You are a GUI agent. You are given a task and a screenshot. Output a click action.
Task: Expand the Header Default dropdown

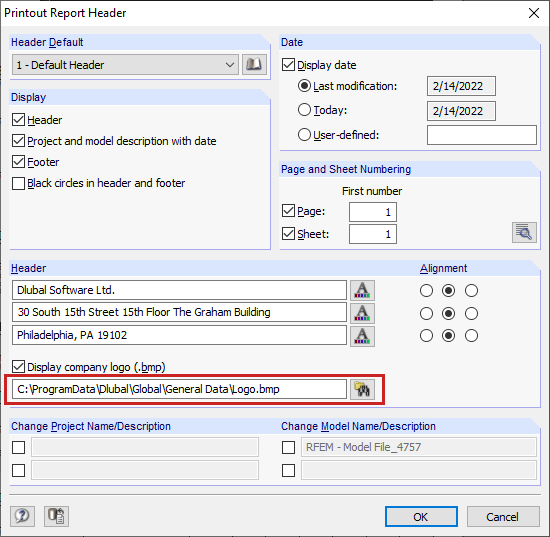pos(125,65)
